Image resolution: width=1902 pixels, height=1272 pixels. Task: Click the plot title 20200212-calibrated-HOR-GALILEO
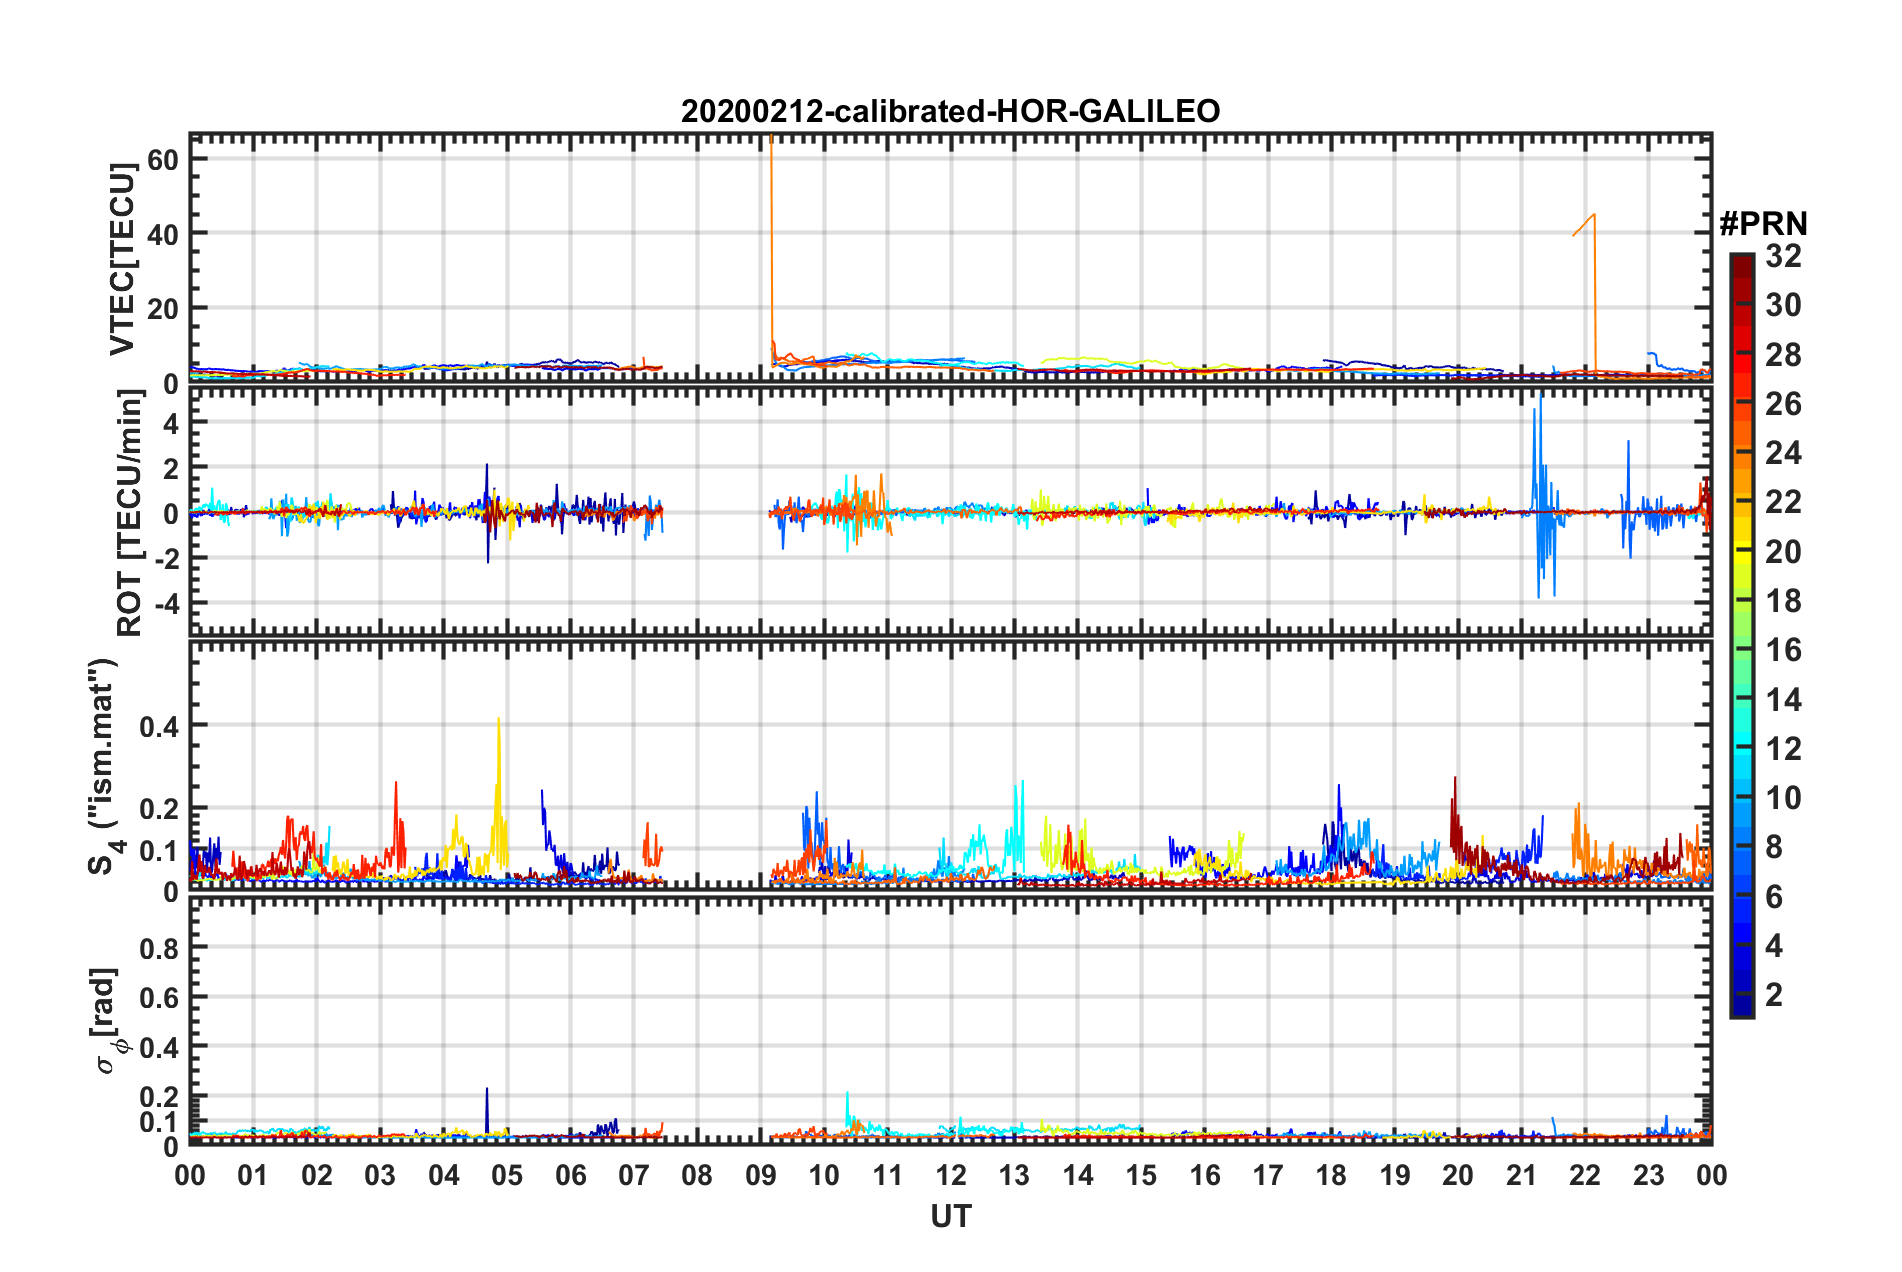(950, 111)
